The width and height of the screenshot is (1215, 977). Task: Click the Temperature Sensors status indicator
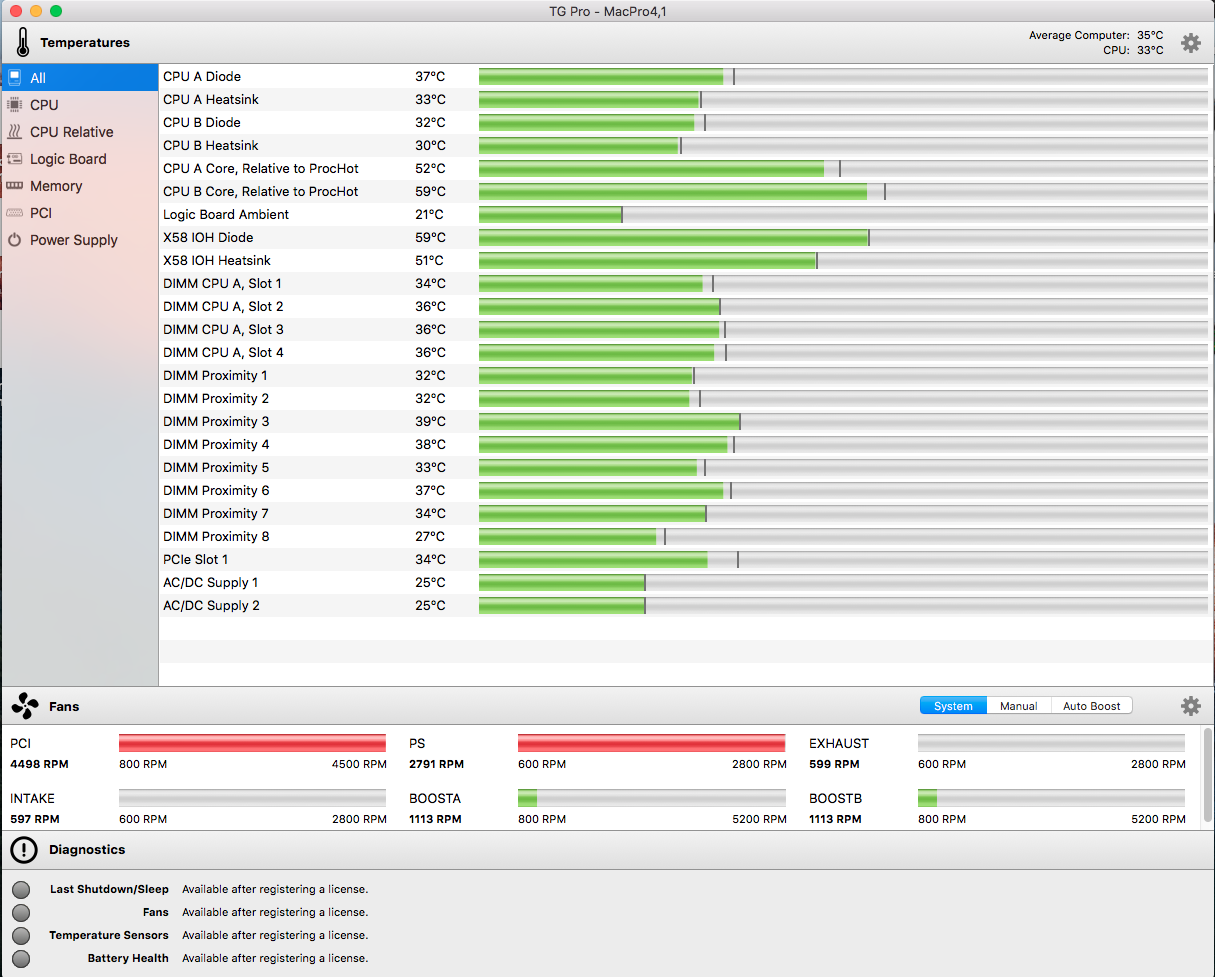tap(21, 936)
